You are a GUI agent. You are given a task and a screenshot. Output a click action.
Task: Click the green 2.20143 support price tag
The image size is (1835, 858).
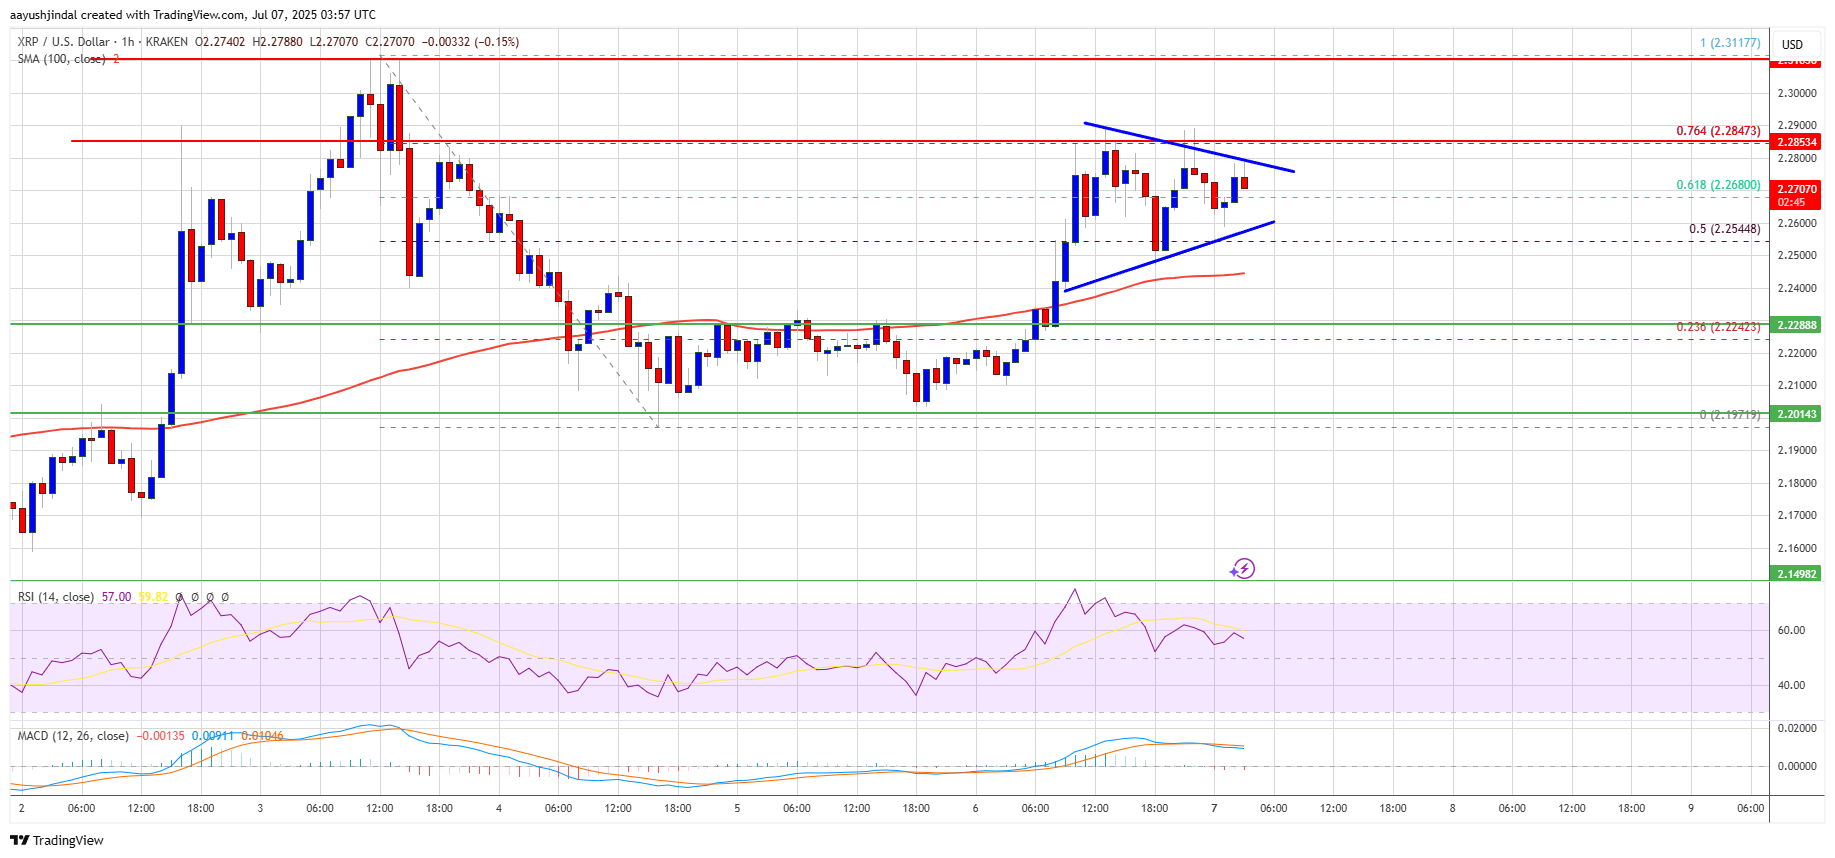coord(1797,414)
